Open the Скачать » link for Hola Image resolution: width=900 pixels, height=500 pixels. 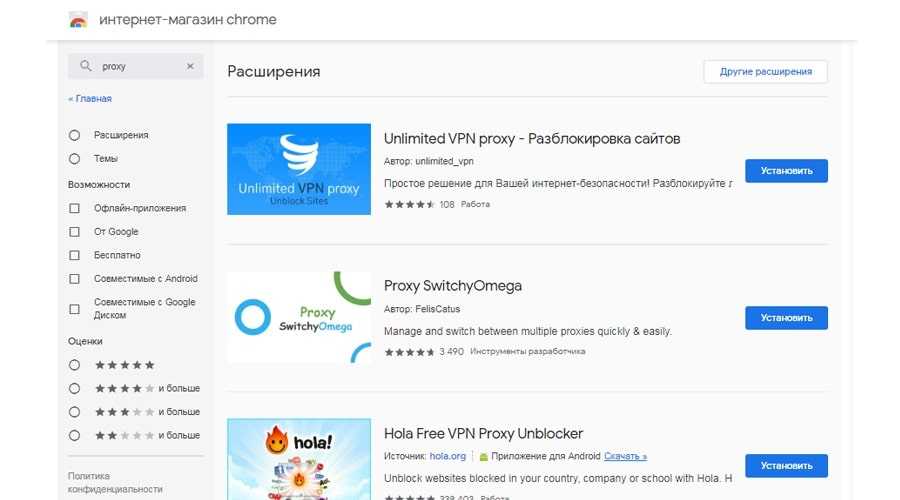click(625, 457)
